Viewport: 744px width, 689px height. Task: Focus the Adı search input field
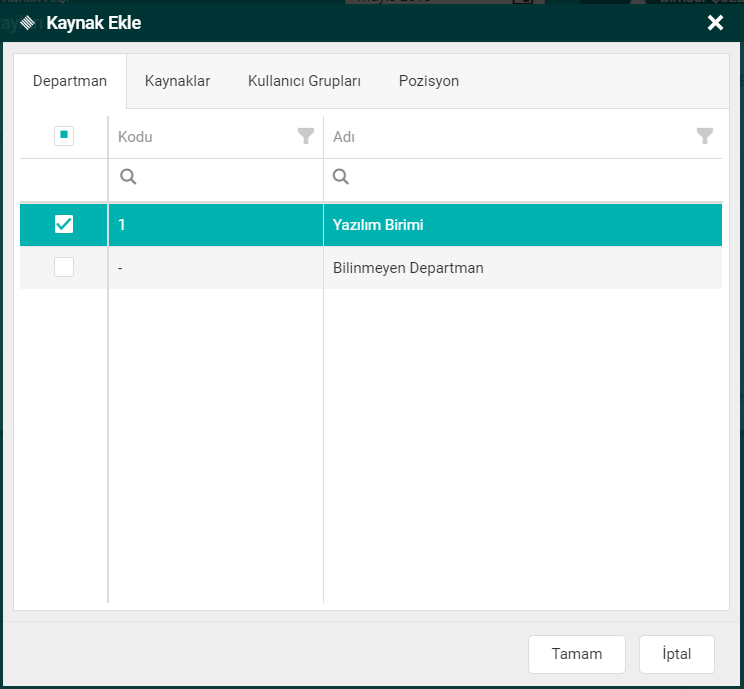(530, 177)
